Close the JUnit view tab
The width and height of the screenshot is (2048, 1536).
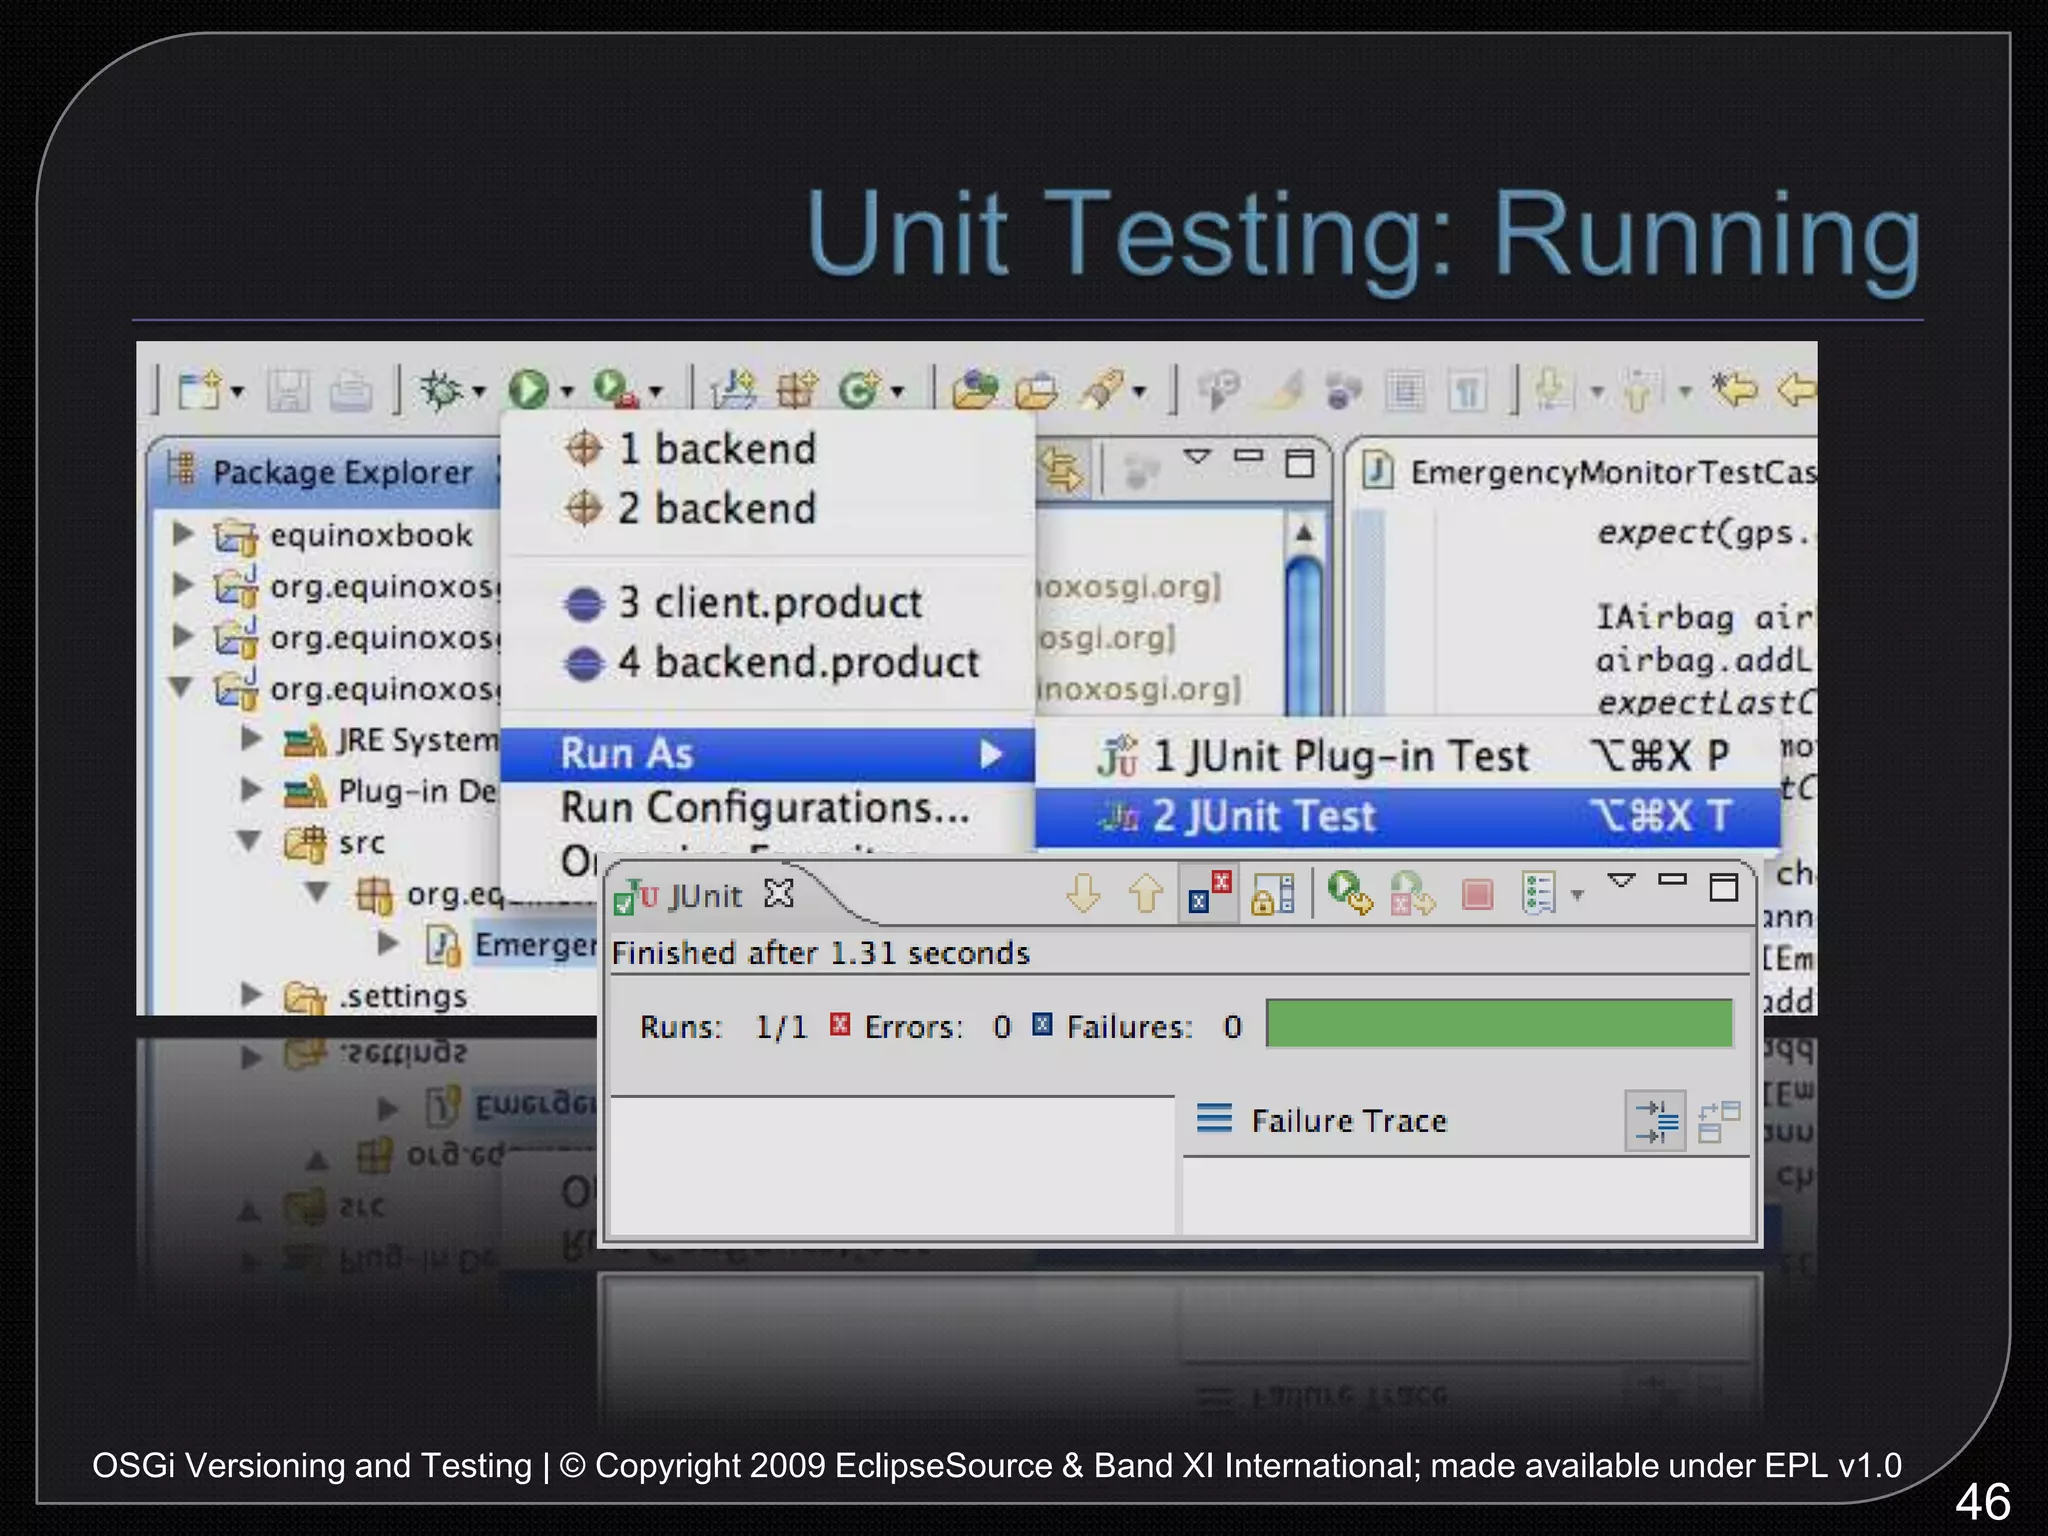[x=778, y=893]
